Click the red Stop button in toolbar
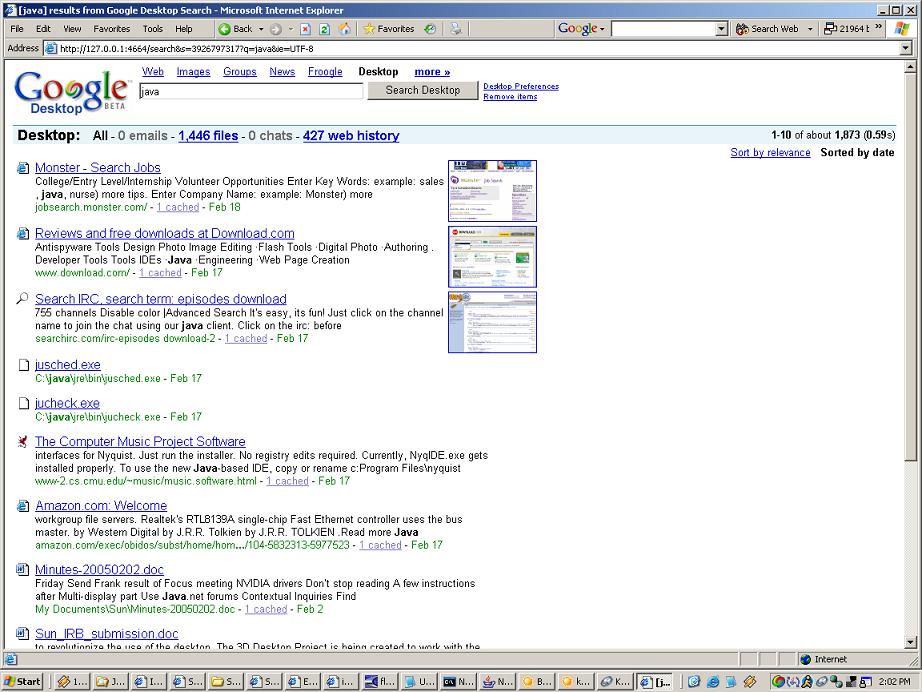This screenshot has height=692, width=922. [305, 29]
